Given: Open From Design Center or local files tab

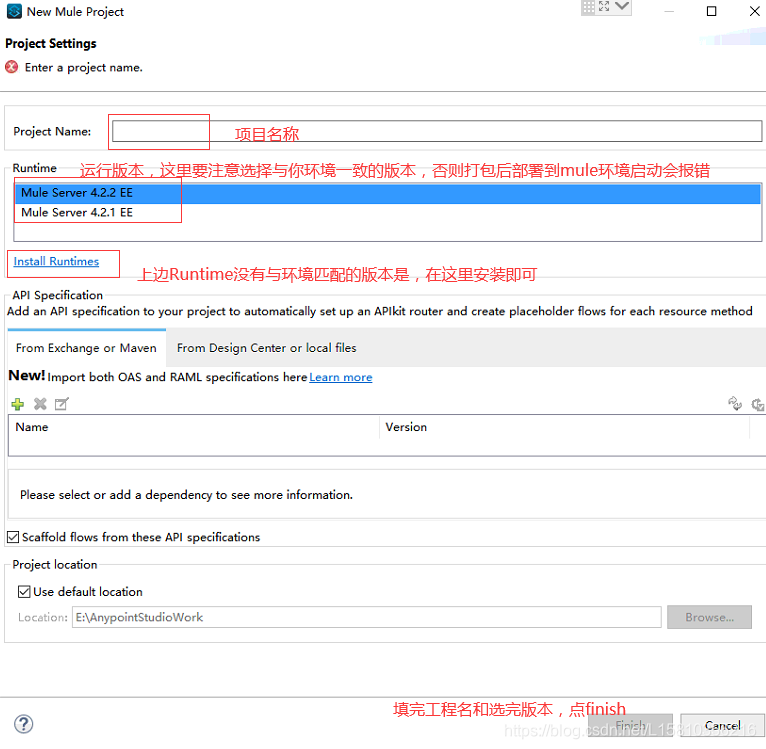Looking at the screenshot, I should 267,348.
